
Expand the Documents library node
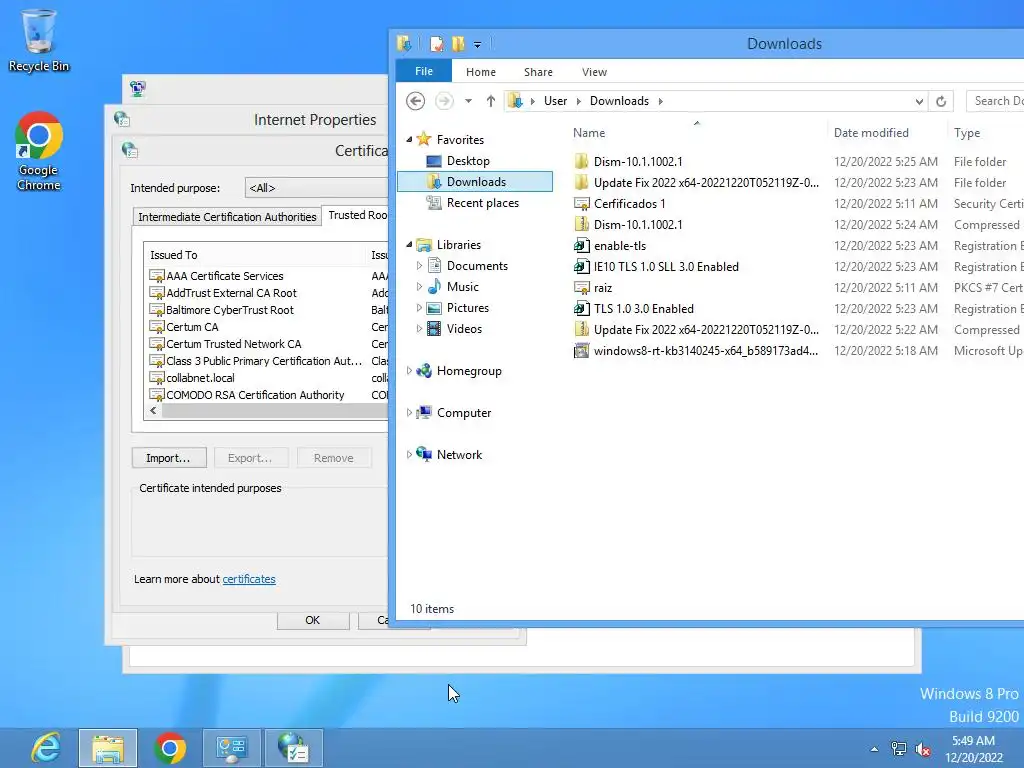tap(419, 266)
